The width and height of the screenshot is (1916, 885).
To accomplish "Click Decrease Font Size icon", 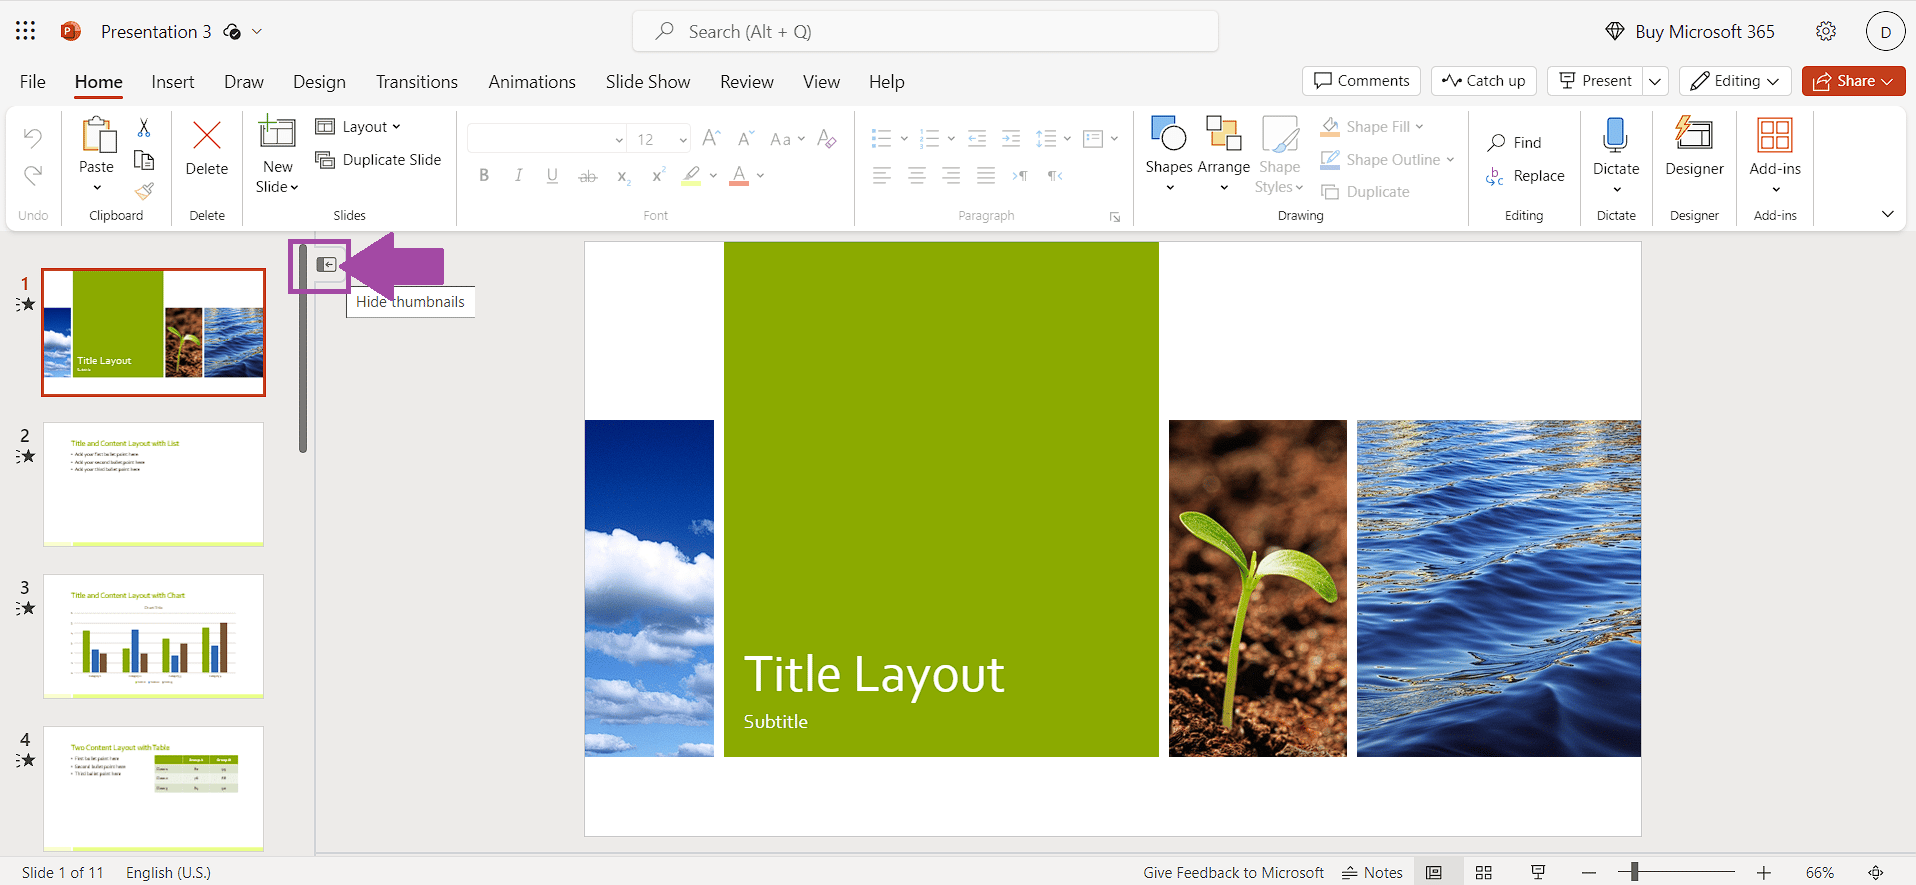I will coord(745,138).
